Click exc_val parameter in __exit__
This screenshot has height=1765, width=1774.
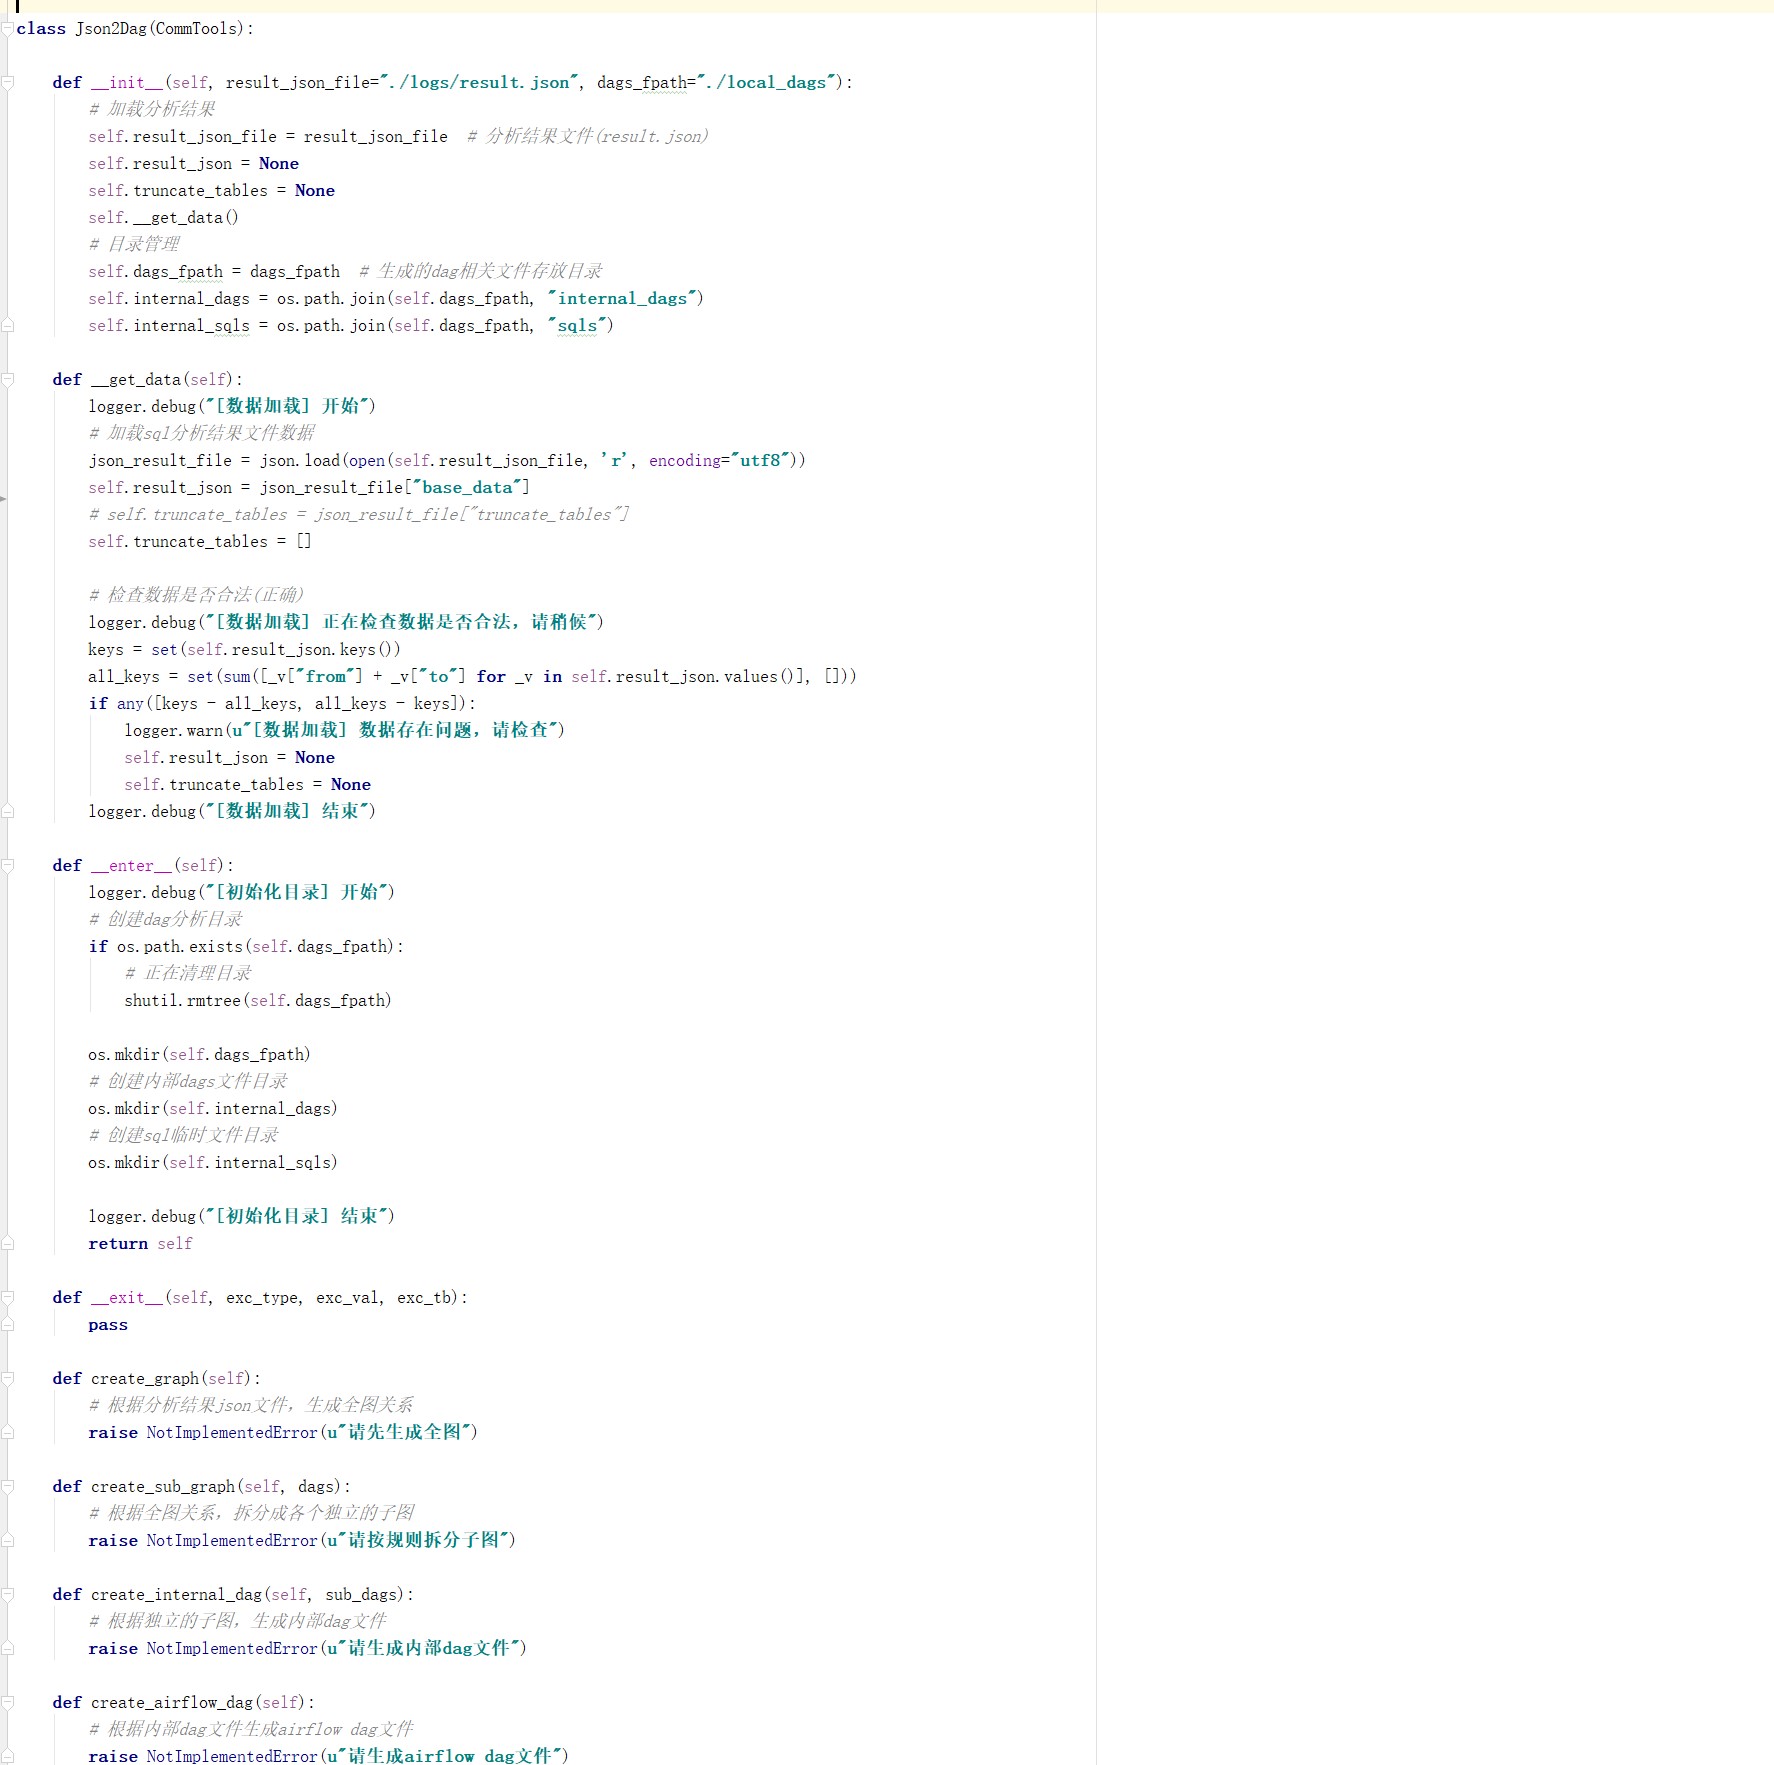(x=347, y=1297)
